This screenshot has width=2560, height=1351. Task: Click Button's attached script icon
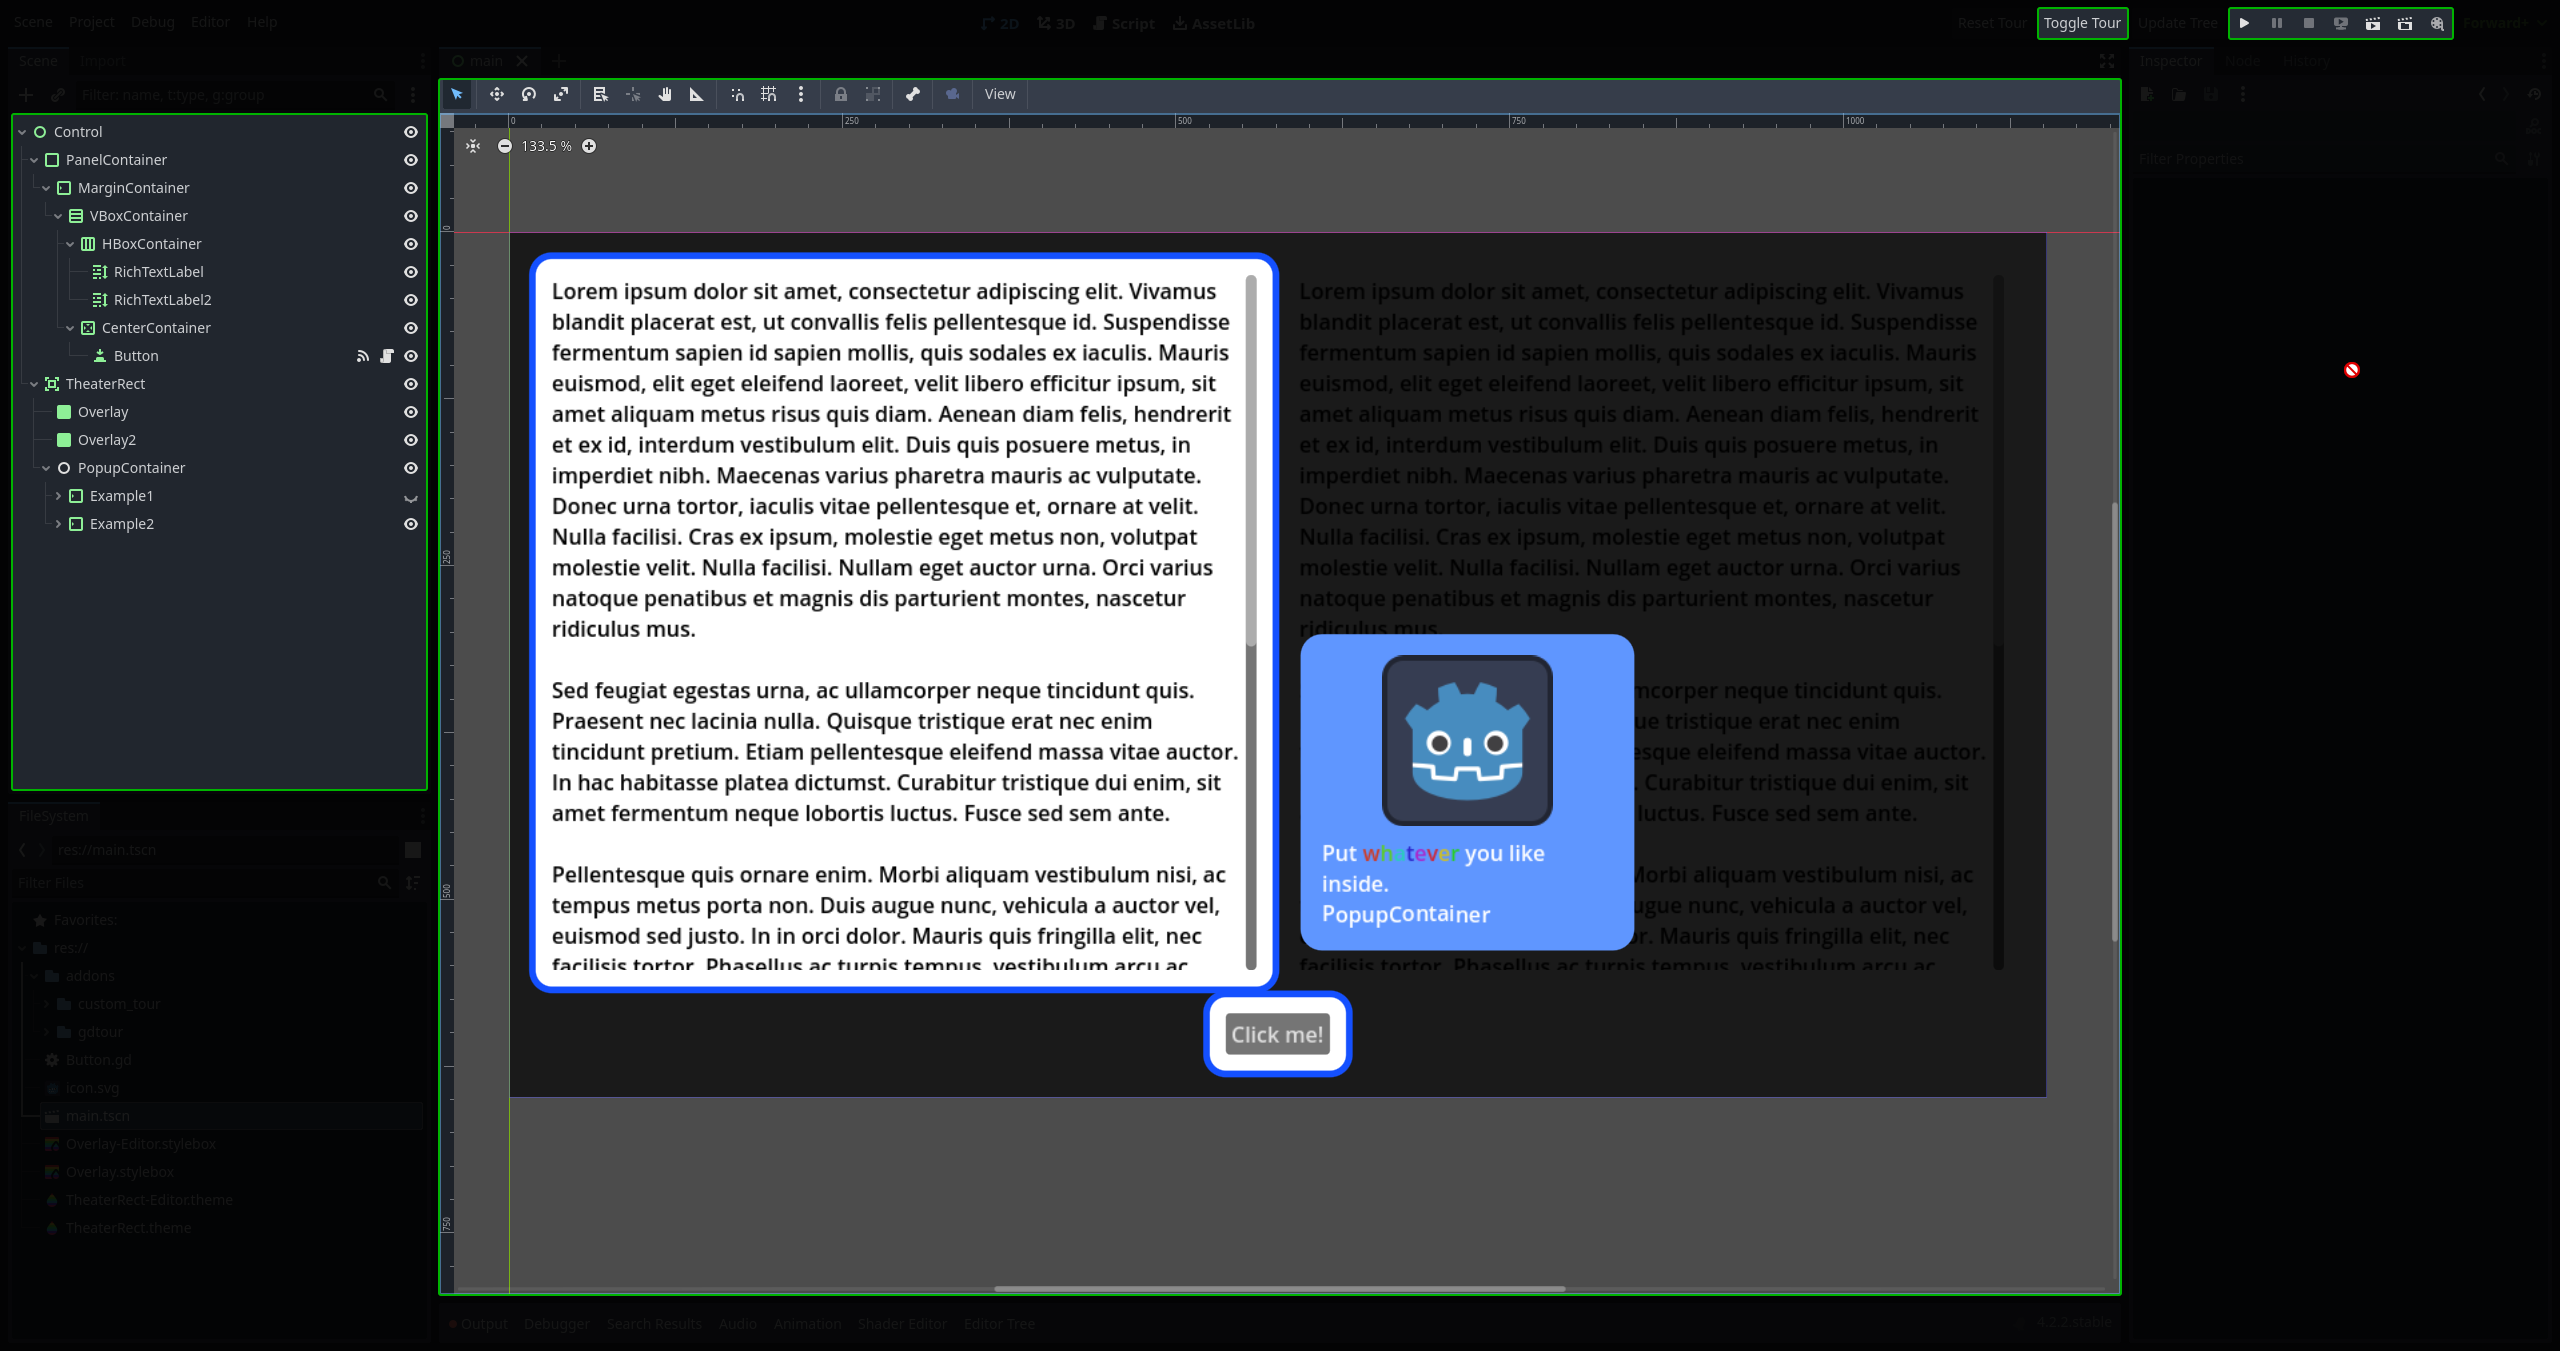387,356
